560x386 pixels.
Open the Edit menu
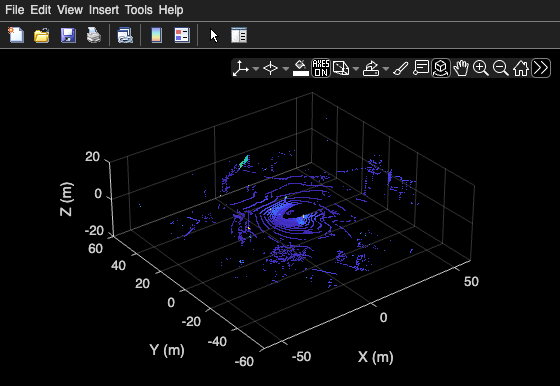[40, 10]
